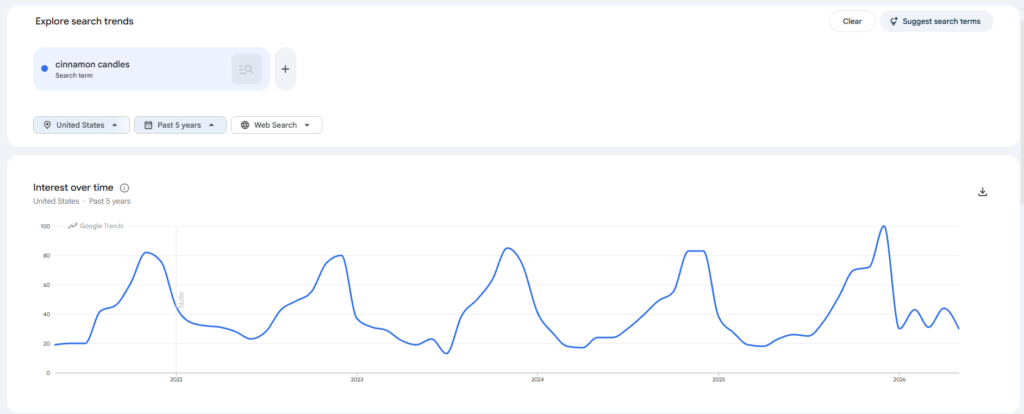Click the Search term label under cinnamon candles
The width and height of the screenshot is (1024, 414).
pos(74,76)
